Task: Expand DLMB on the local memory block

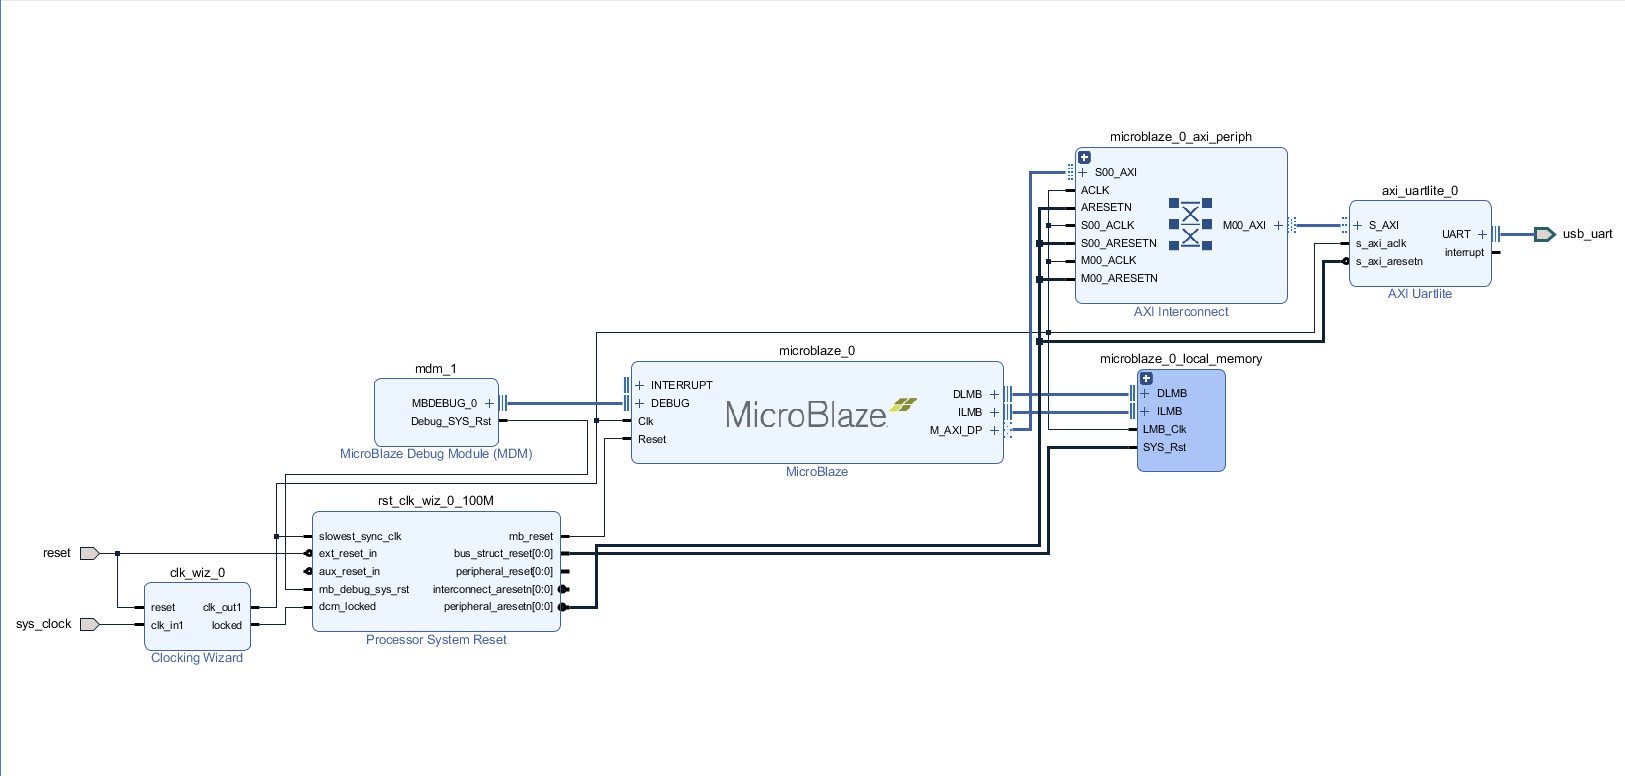Action: click(x=1145, y=393)
